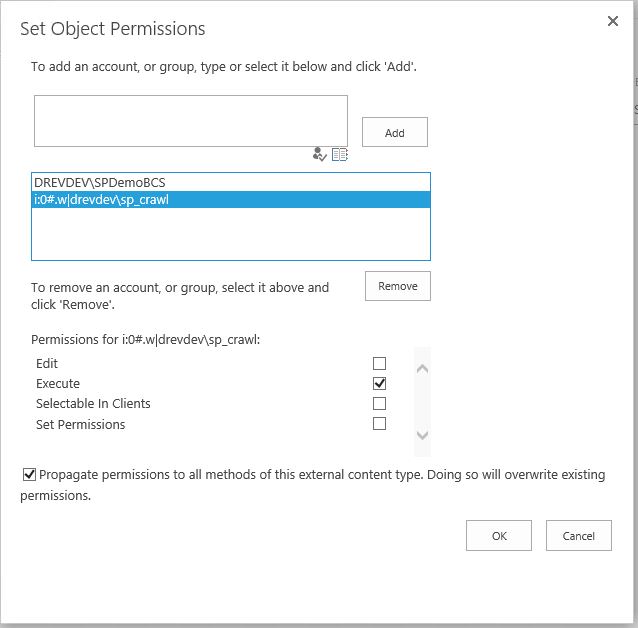Image resolution: width=638 pixels, height=628 pixels.
Task: Enable the Edit permission checkbox
Action: [x=379, y=363]
